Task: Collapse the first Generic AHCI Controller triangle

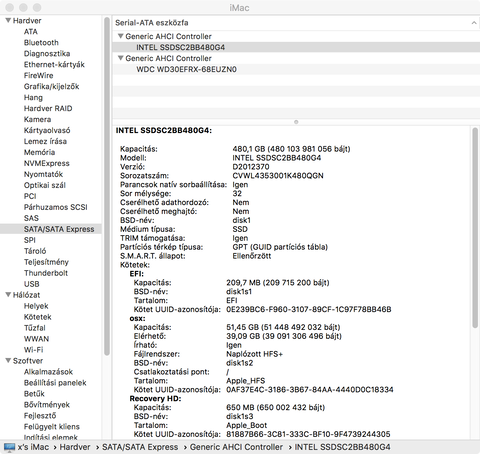Action: coord(121,36)
